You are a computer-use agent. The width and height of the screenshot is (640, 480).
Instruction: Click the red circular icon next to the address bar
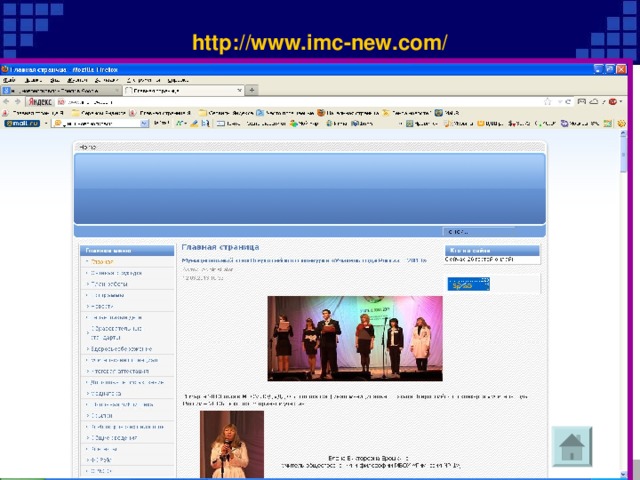pos(613,102)
